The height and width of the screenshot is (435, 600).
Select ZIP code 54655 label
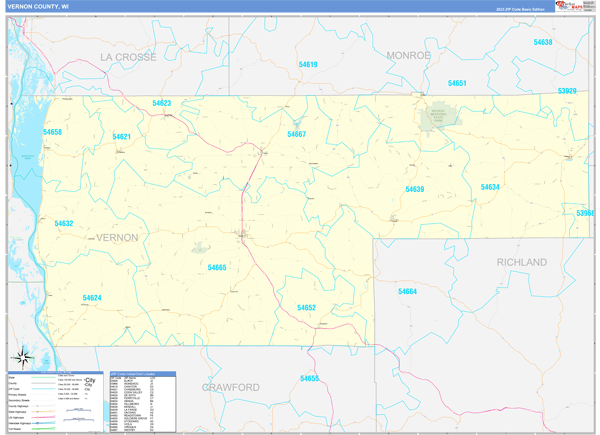(309, 378)
